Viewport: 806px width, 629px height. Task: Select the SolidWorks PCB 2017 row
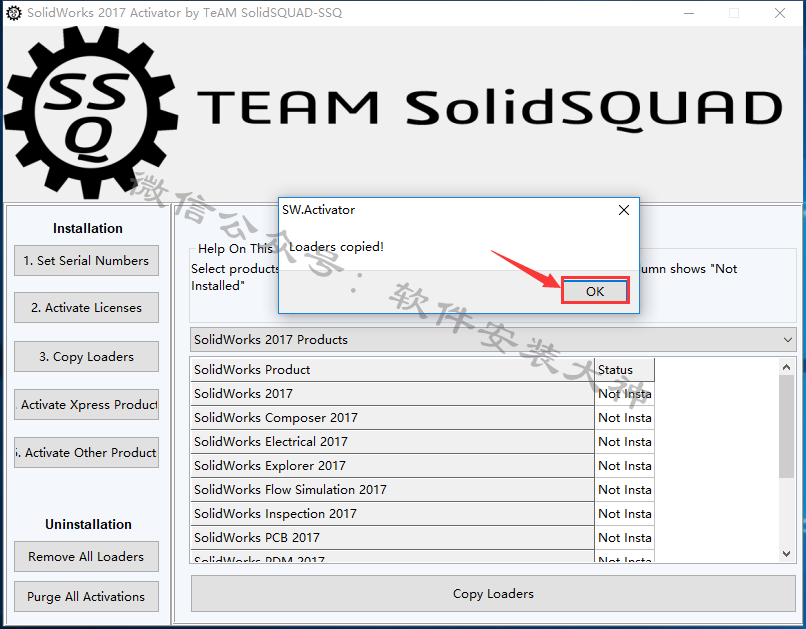(x=392, y=538)
